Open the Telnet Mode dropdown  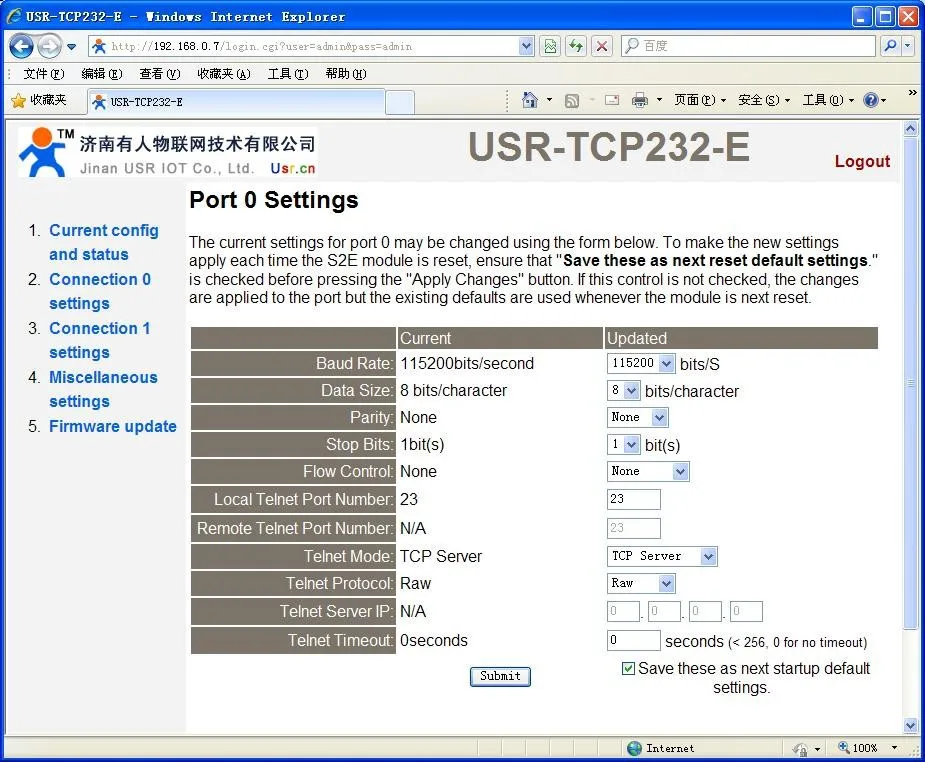pyautogui.click(x=662, y=556)
